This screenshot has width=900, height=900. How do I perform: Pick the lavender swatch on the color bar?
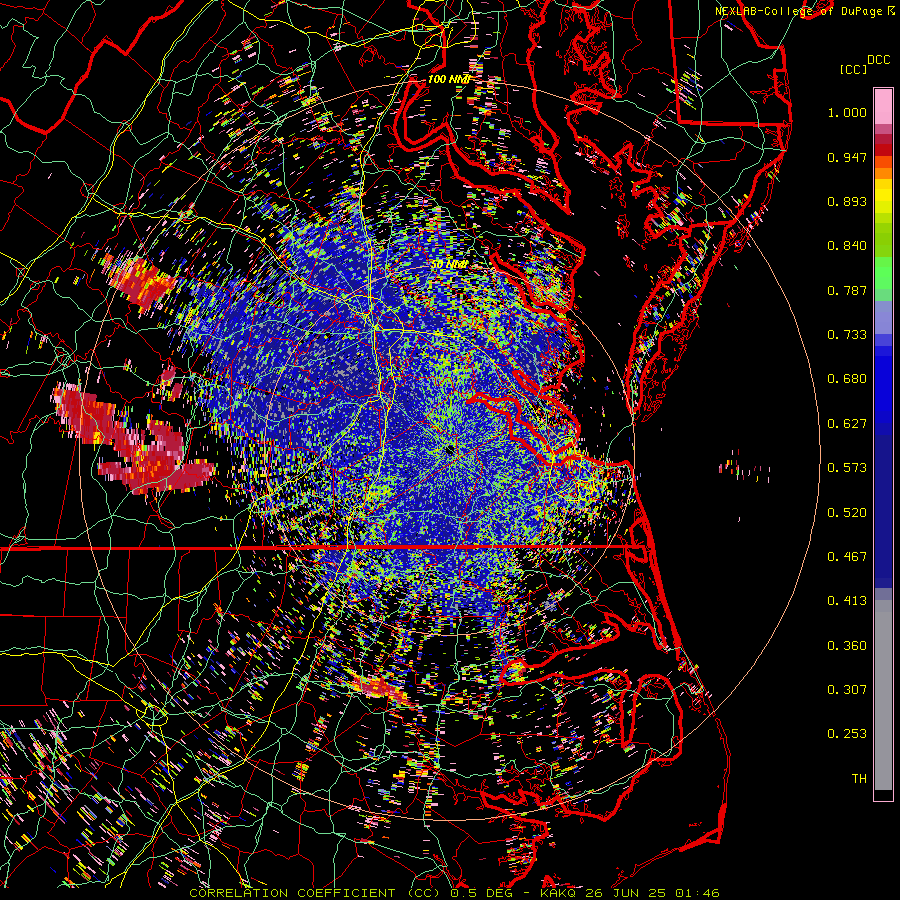(x=883, y=317)
